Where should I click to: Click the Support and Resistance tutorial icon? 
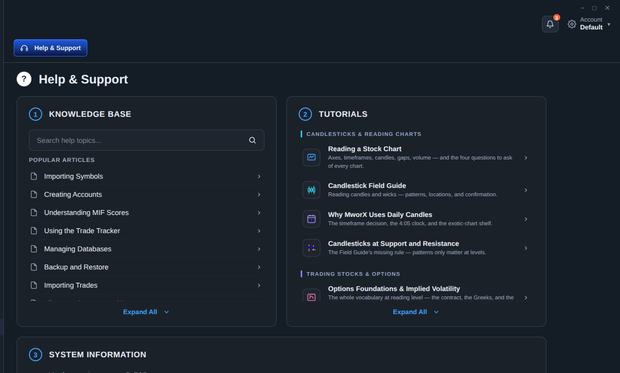point(312,248)
